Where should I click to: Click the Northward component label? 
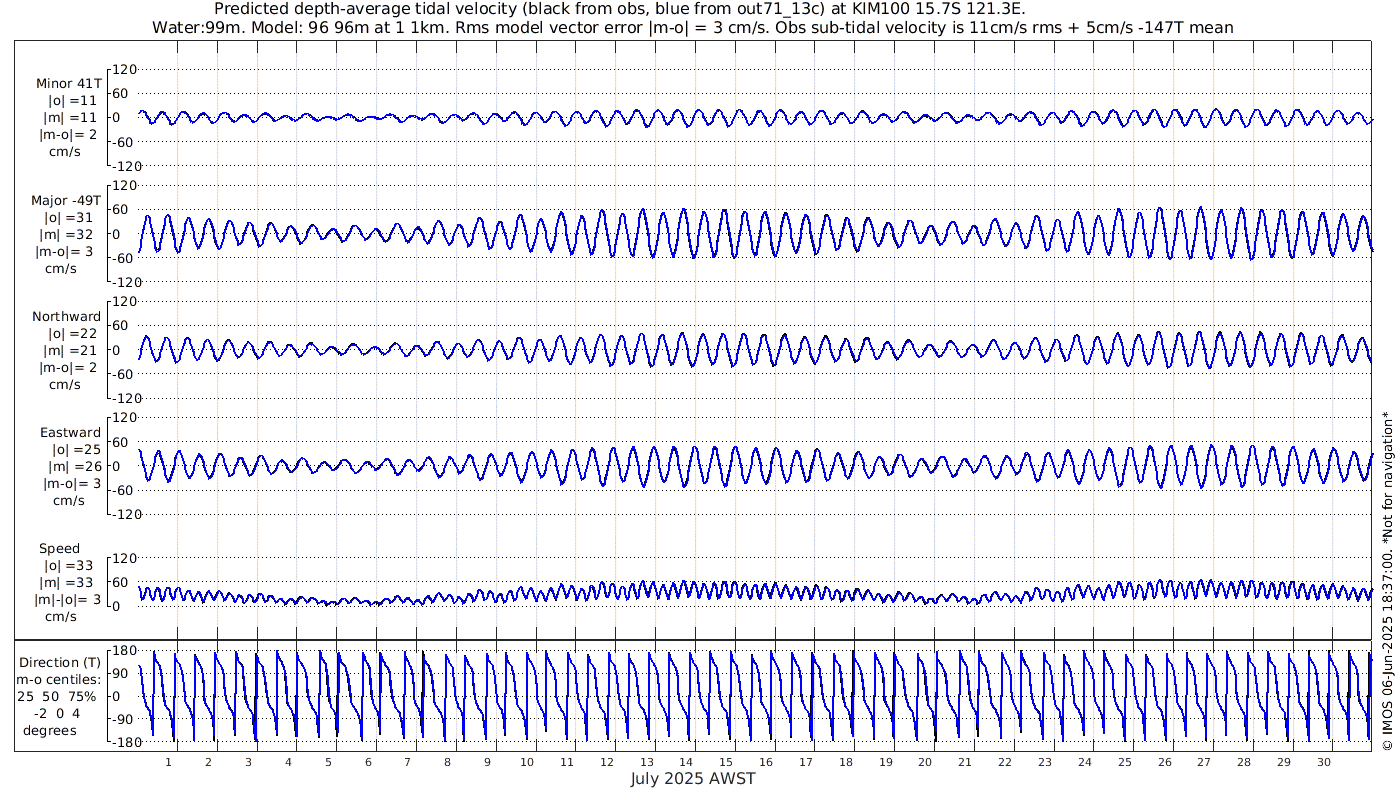pos(67,316)
